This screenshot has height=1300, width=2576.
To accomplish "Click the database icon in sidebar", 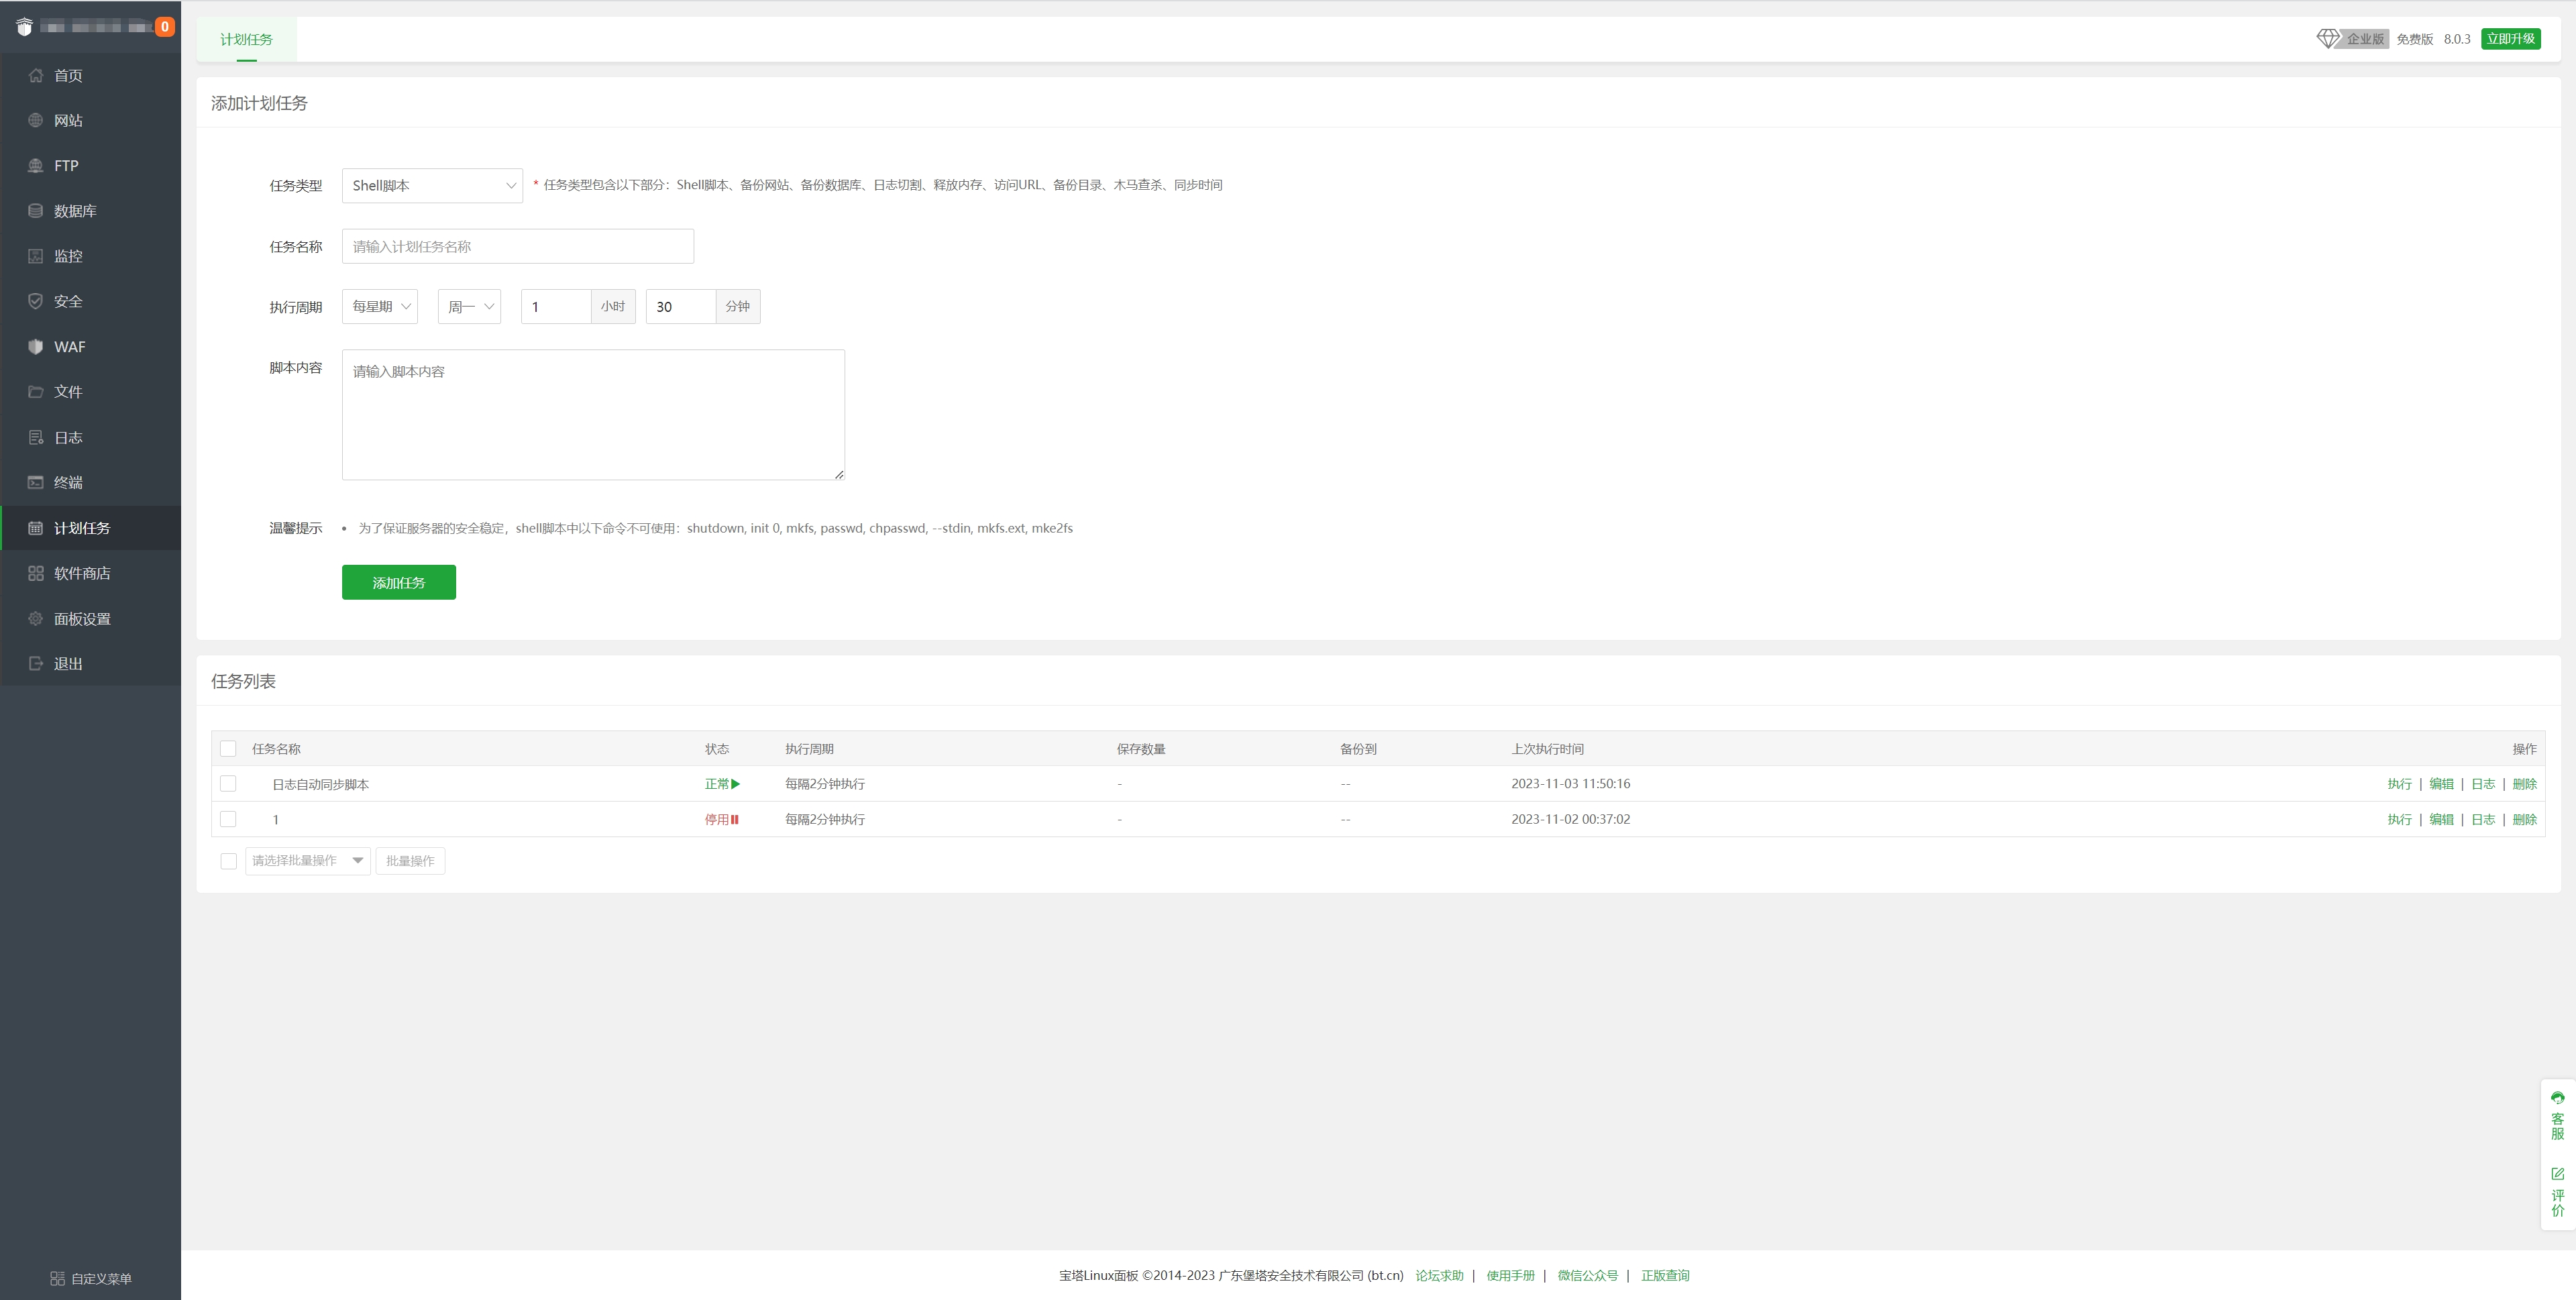I will (36, 211).
